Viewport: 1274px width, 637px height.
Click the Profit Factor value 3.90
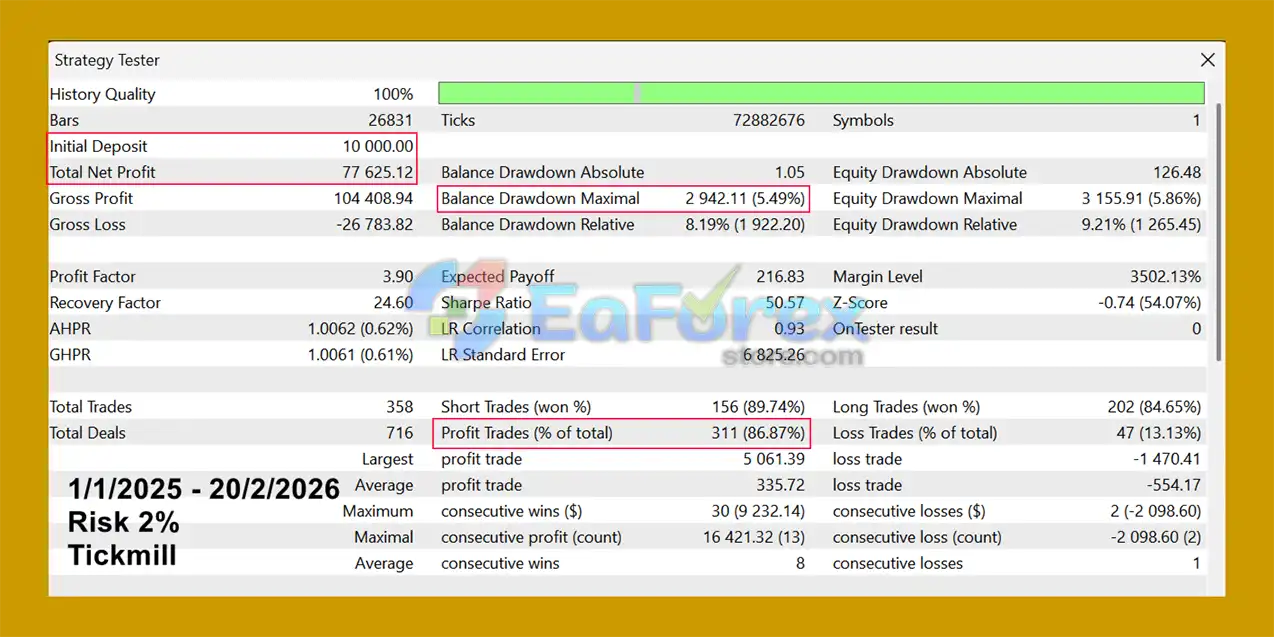tap(397, 276)
